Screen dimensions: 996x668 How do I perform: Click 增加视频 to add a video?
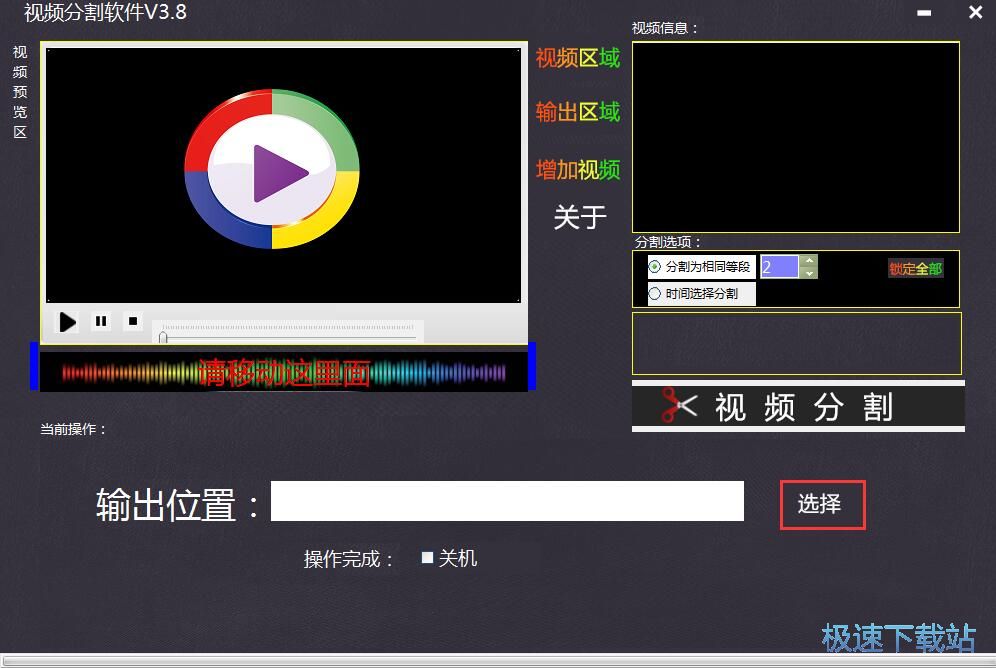click(x=577, y=170)
